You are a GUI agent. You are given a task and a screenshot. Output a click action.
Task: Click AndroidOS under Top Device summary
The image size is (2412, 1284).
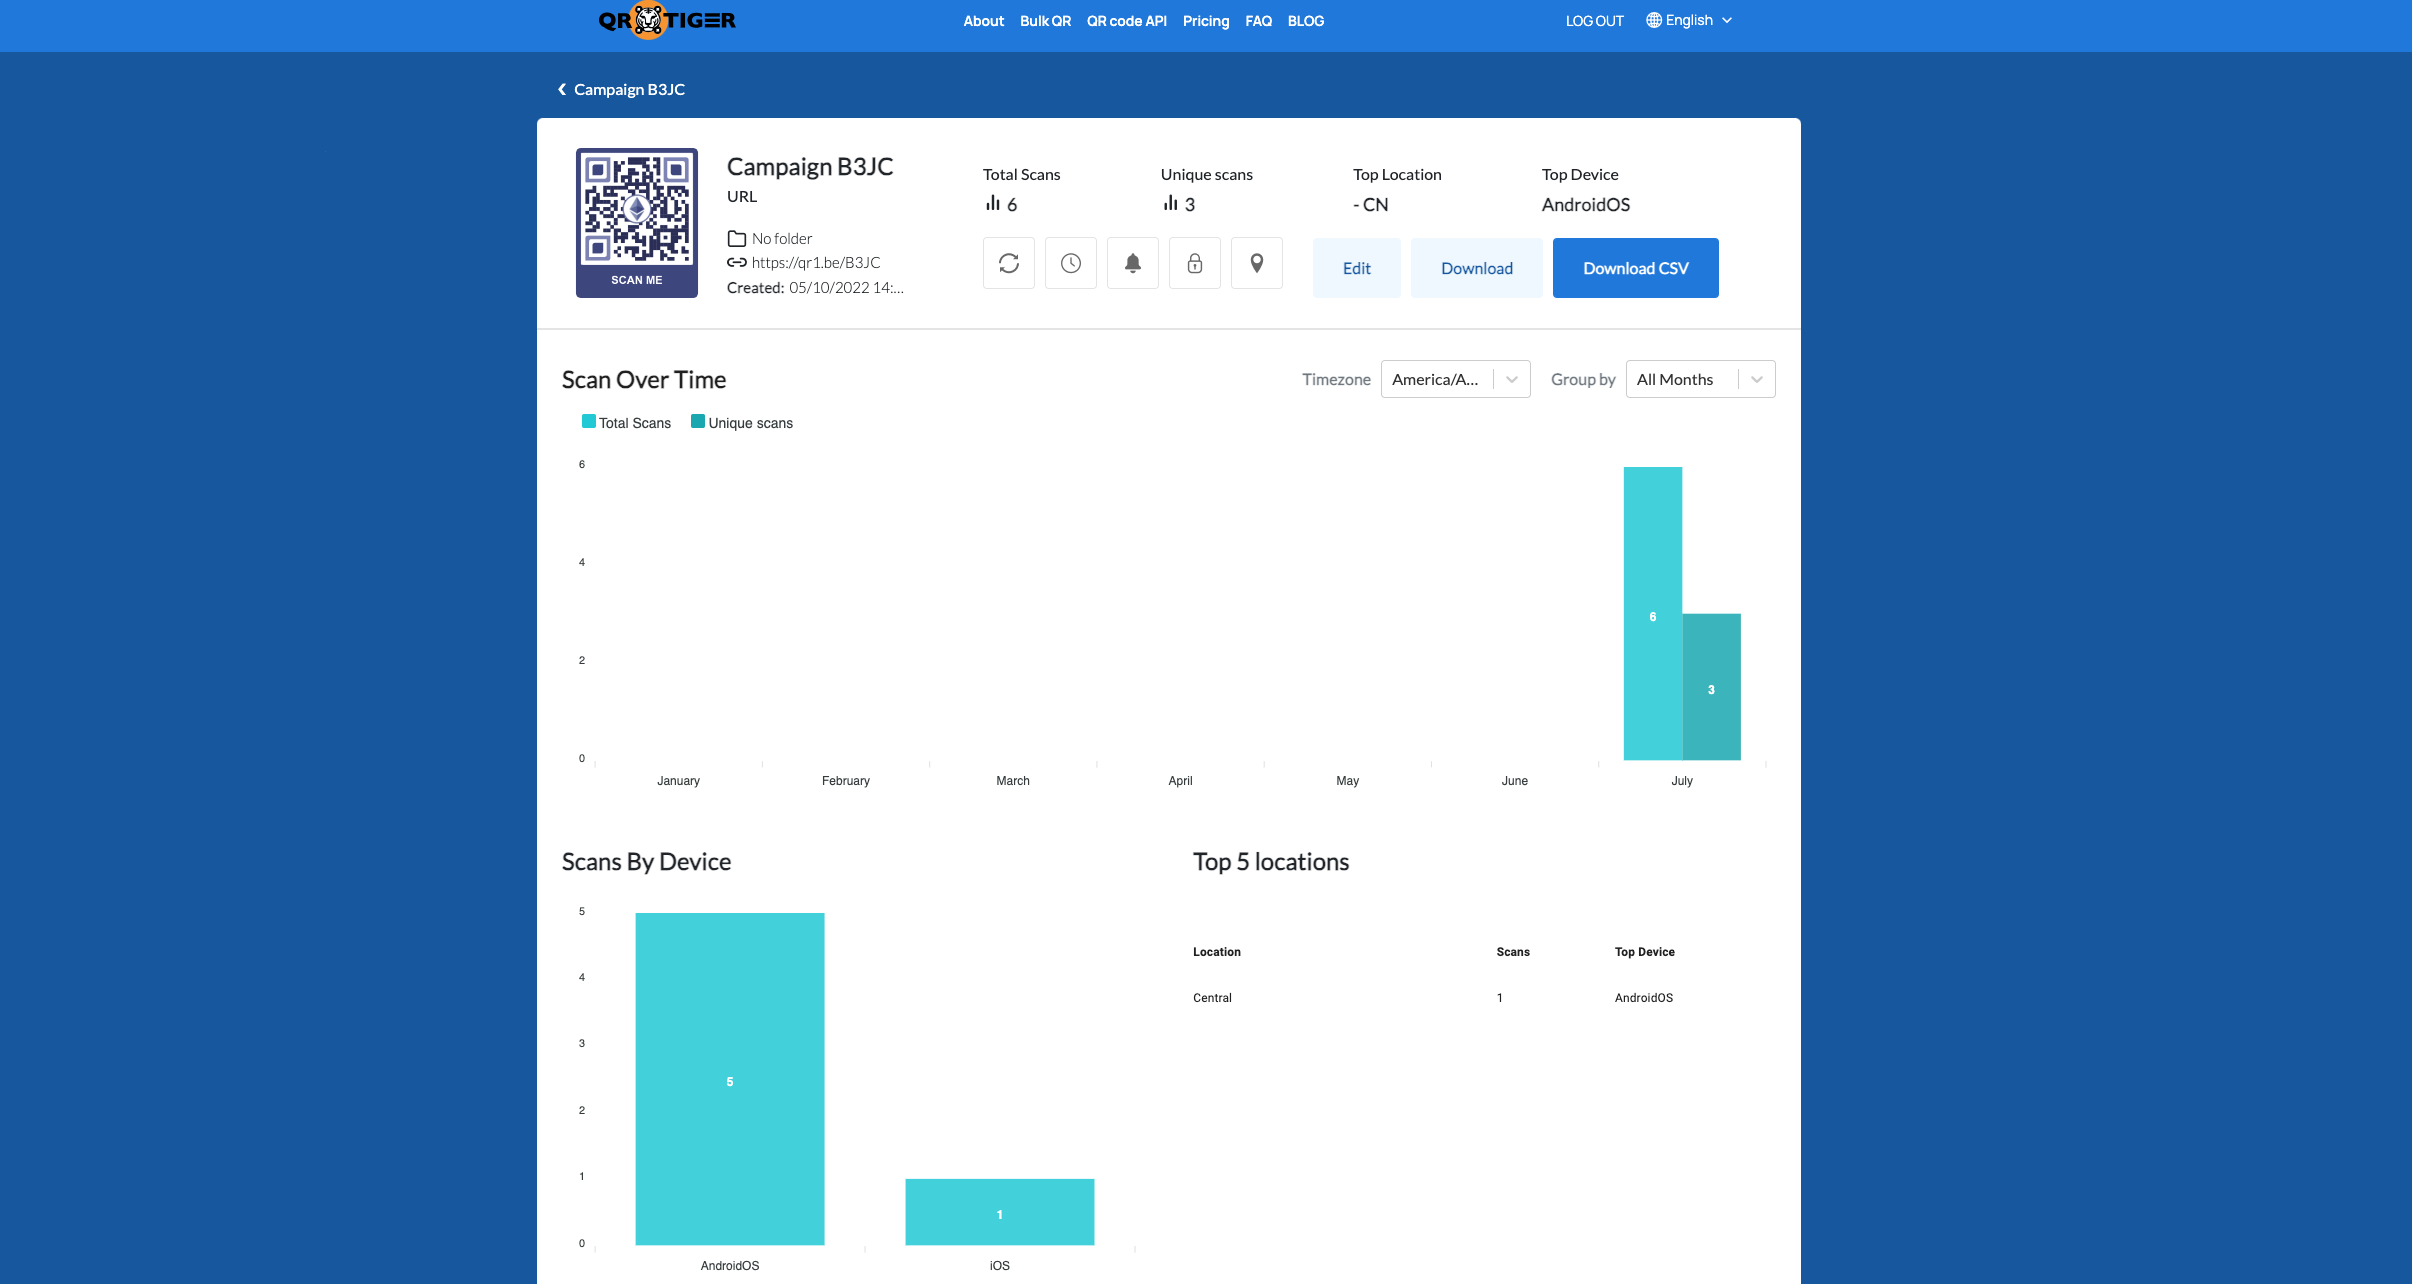1586,204
